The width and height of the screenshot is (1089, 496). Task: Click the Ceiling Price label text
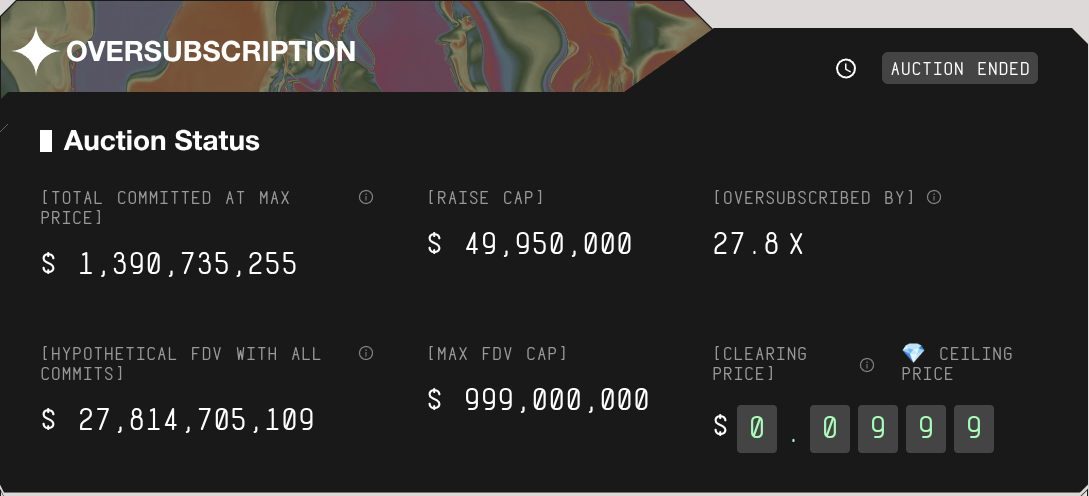tap(955, 364)
